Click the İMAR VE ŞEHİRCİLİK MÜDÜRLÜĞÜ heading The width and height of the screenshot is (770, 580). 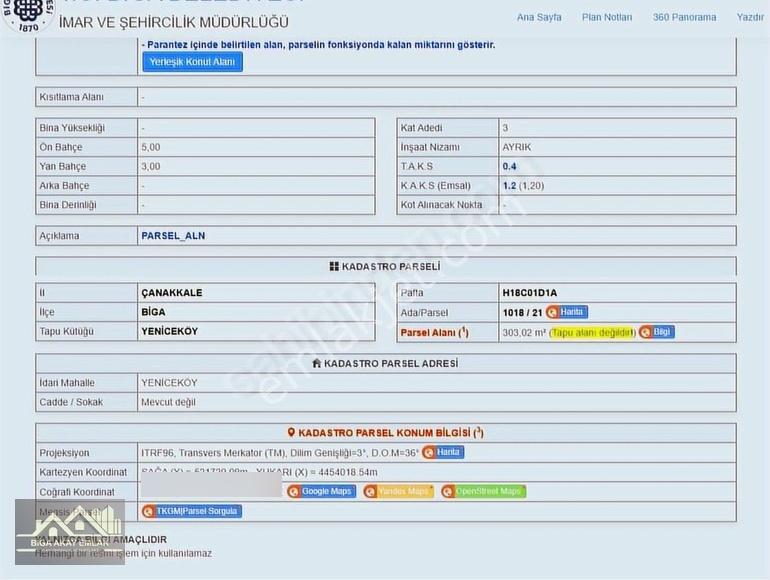pos(174,23)
